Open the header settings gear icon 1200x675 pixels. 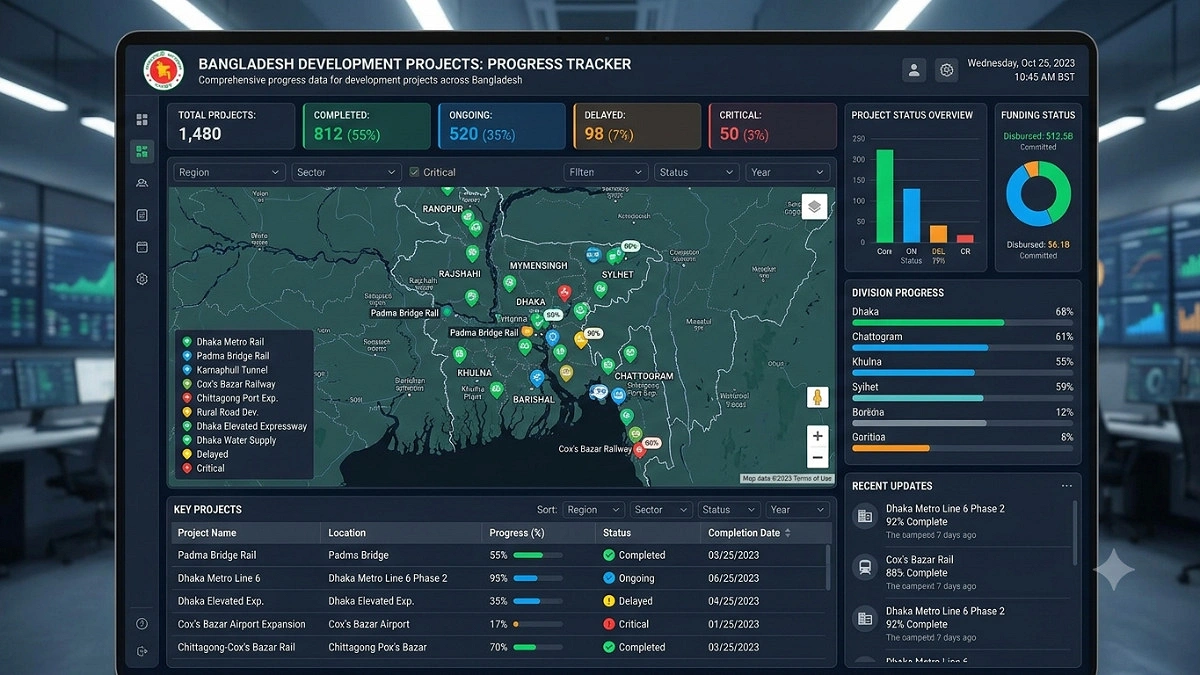pyautogui.click(x=946, y=70)
